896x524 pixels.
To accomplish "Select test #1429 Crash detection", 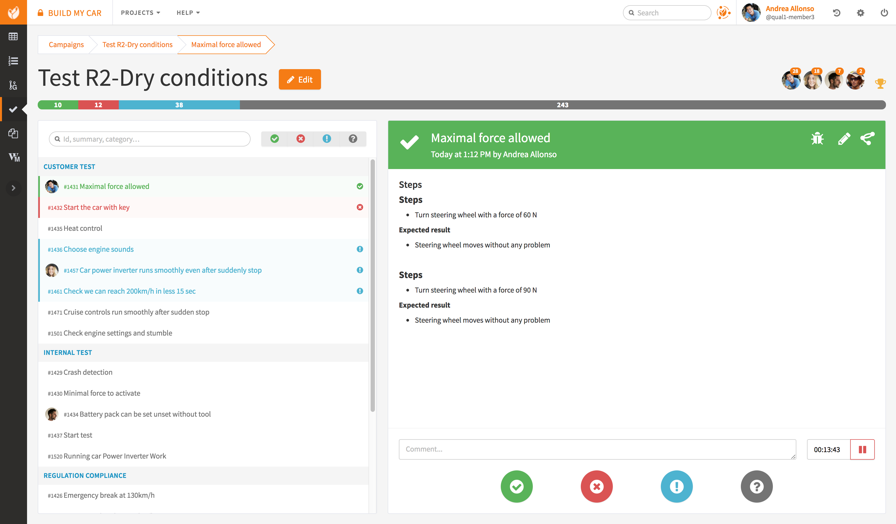I will point(203,373).
